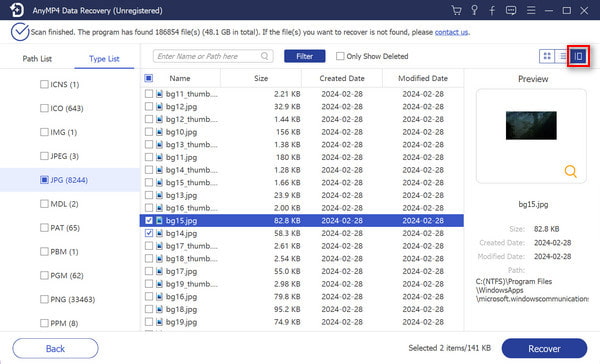The image size is (600, 364).
Task: Select the bg16_thumb file row name
Action: [192, 208]
